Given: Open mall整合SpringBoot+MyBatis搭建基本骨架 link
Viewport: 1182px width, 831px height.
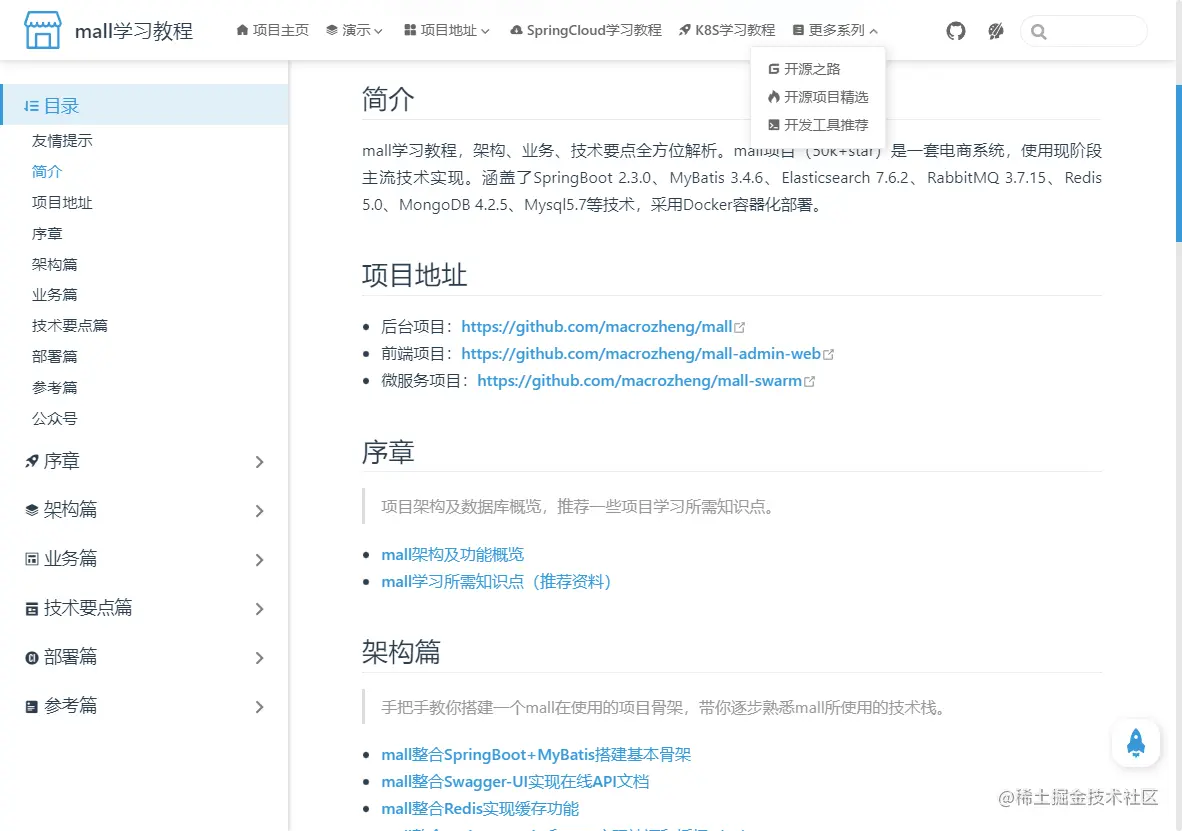Looking at the screenshot, I should pyautogui.click(x=536, y=754).
